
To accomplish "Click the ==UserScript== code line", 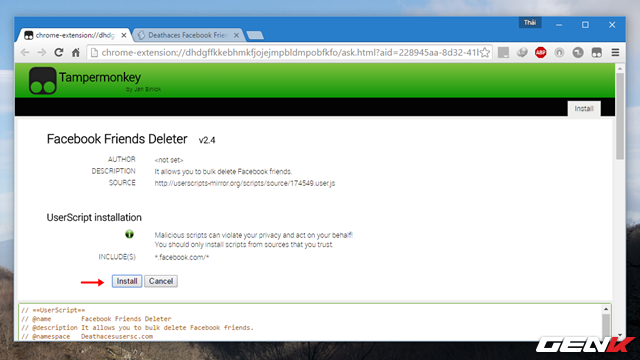I will pyautogui.click(x=53, y=310).
